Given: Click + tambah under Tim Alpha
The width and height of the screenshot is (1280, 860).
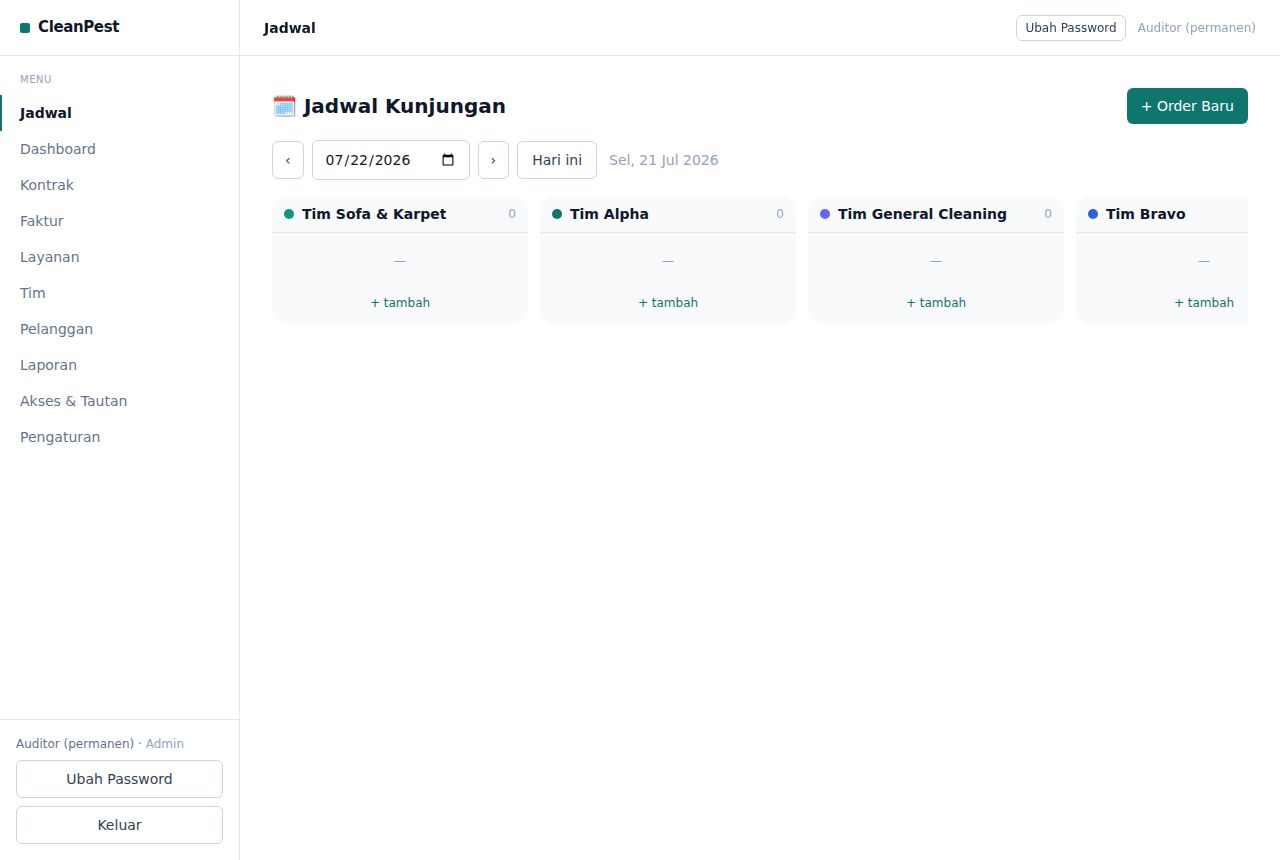Looking at the screenshot, I should [x=668, y=302].
